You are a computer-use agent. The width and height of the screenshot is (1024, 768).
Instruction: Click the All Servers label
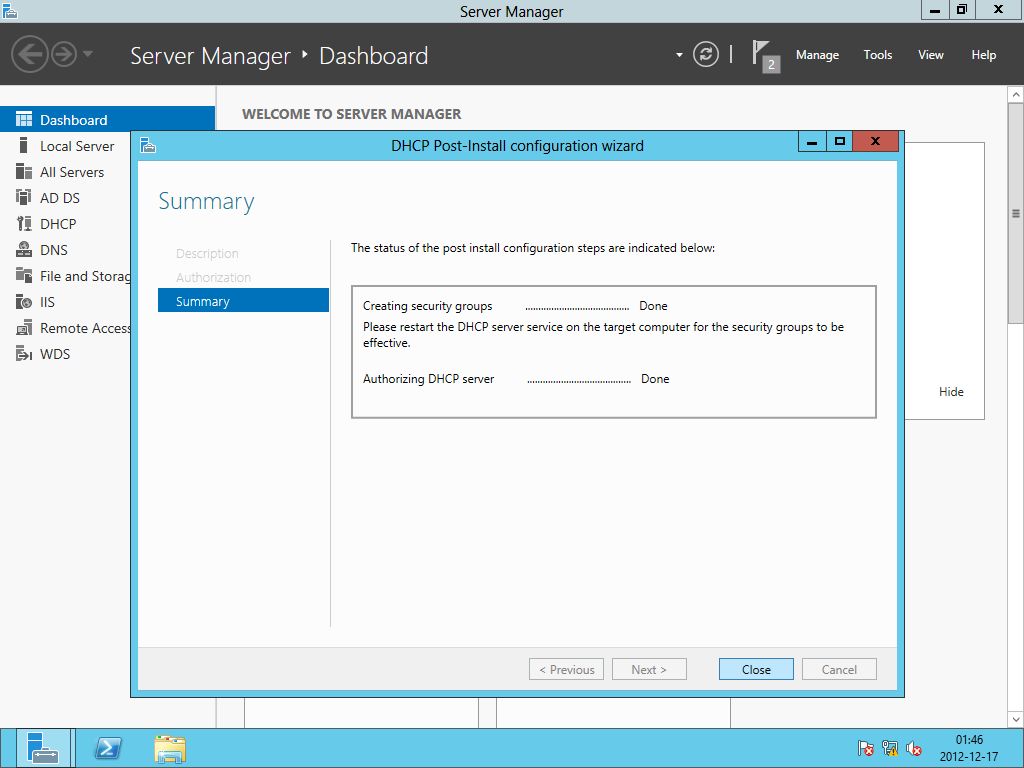(x=72, y=172)
